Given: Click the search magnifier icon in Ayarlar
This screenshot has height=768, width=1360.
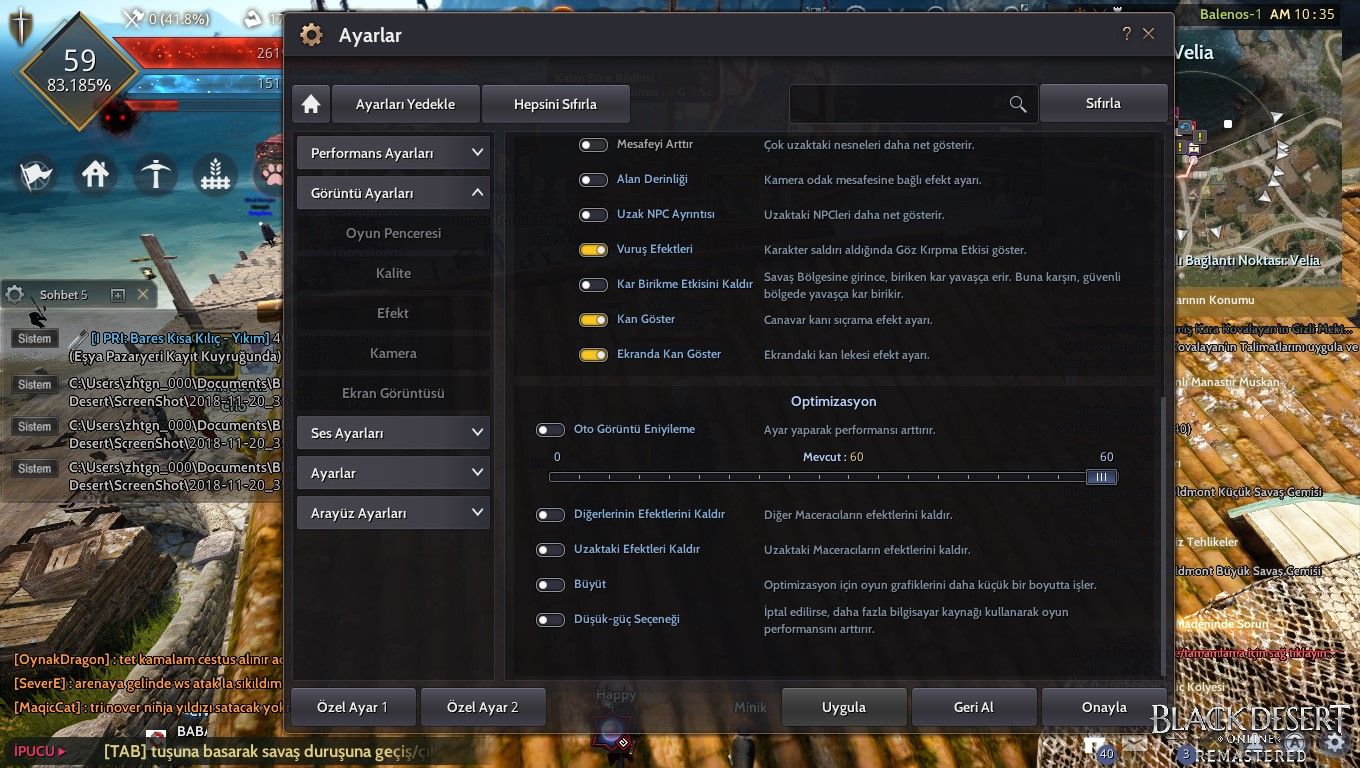Looking at the screenshot, I should (x=1018, y=104).
